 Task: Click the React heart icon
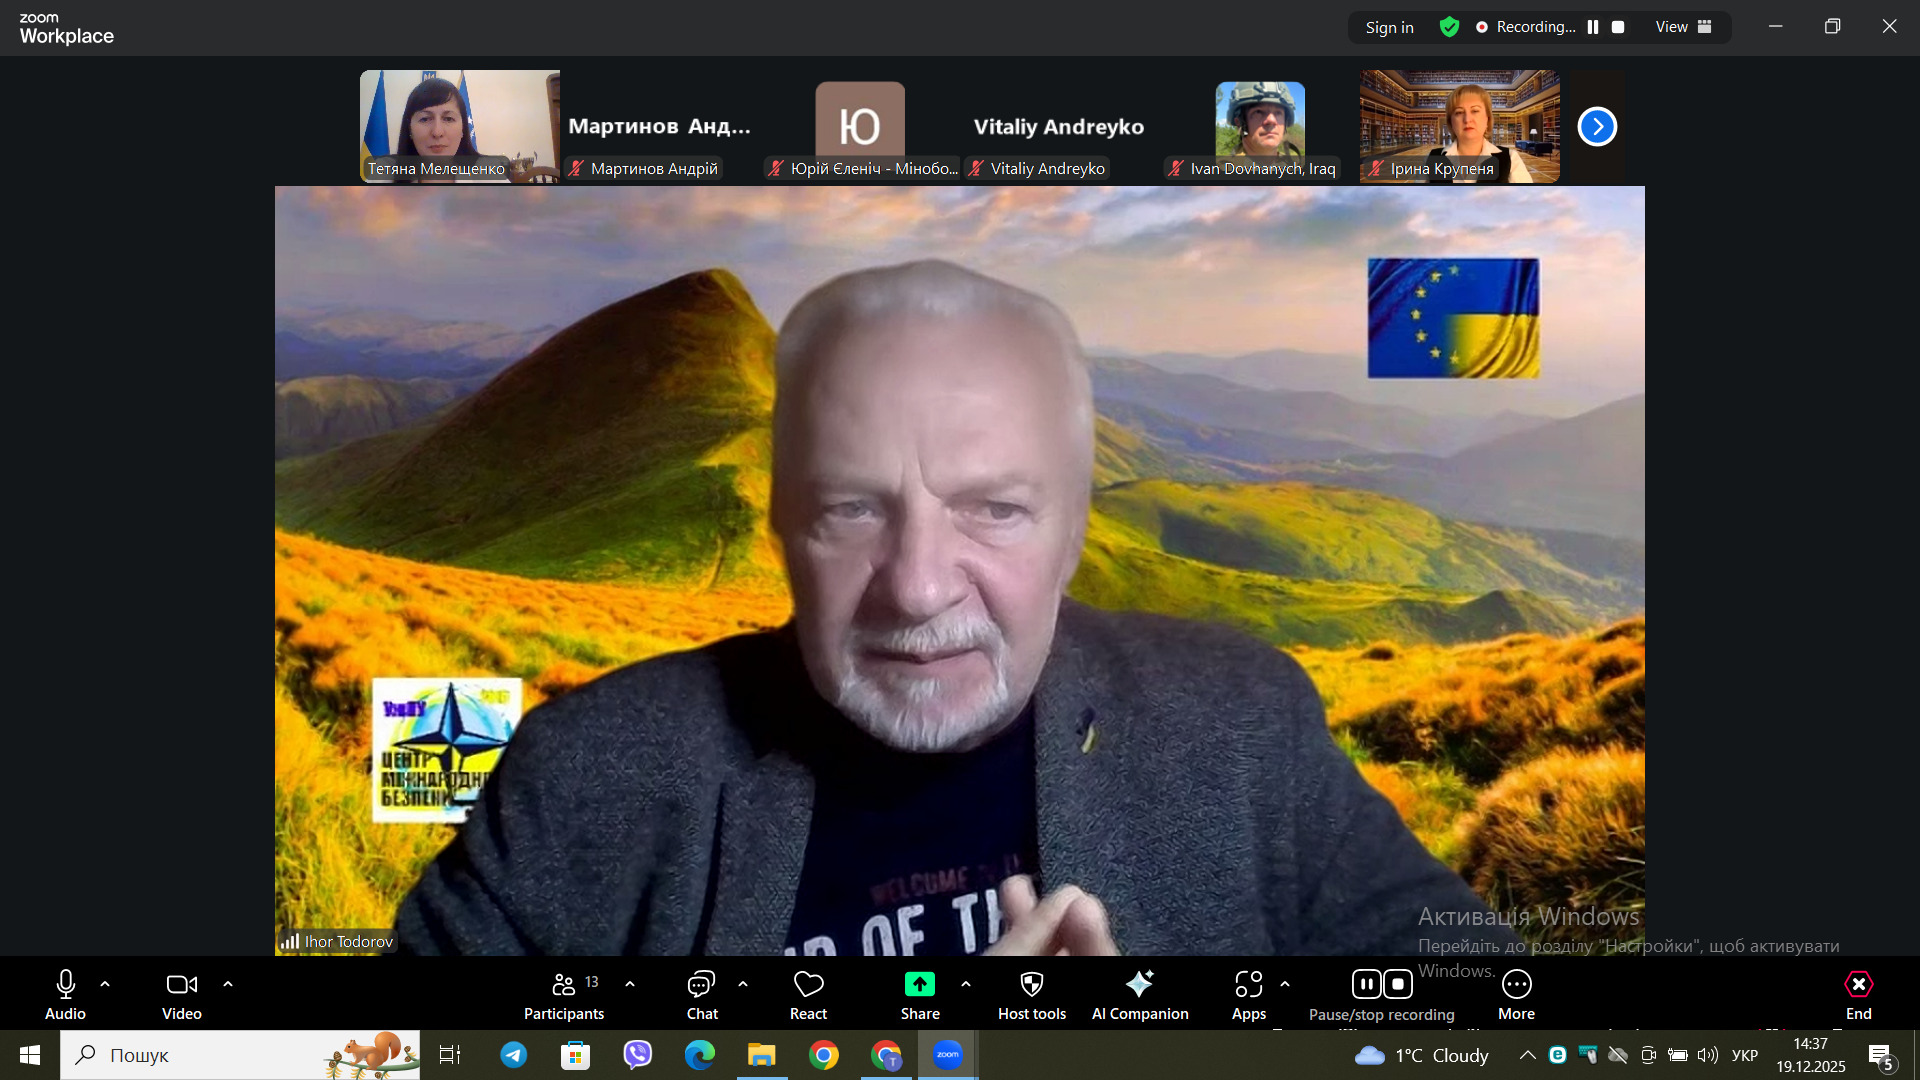[808, 985]
